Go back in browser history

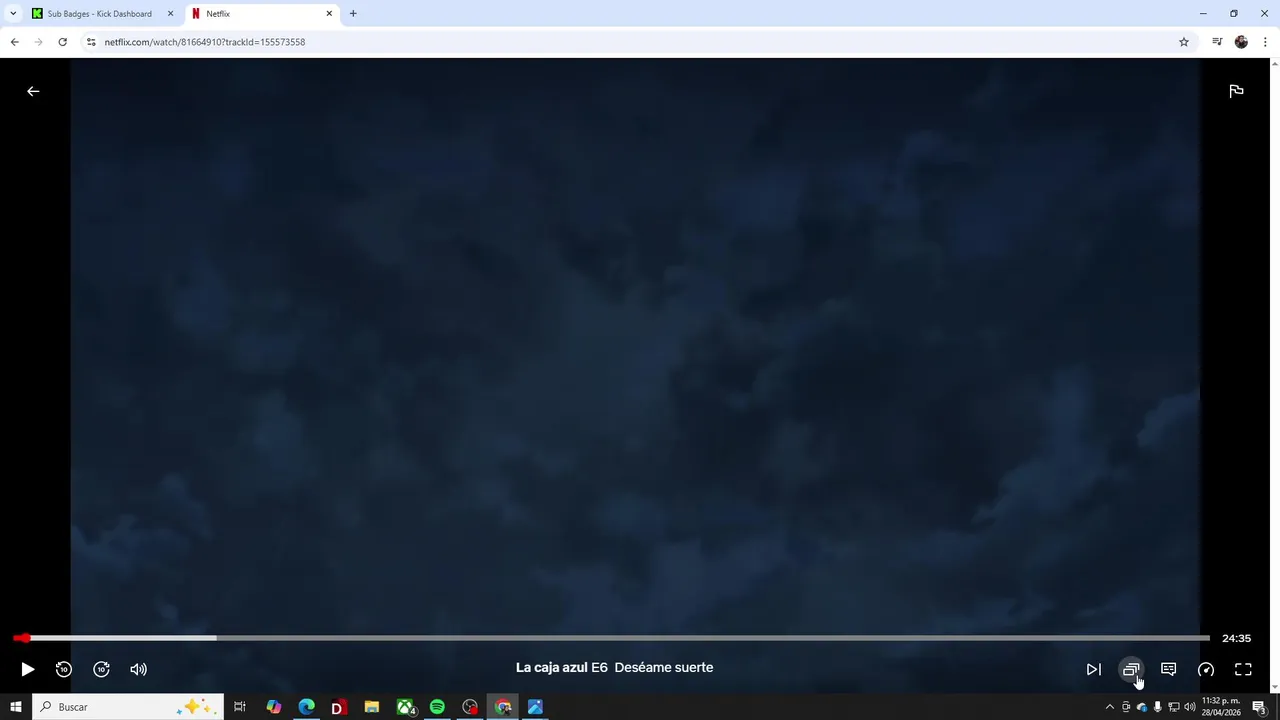click(14, 42)
